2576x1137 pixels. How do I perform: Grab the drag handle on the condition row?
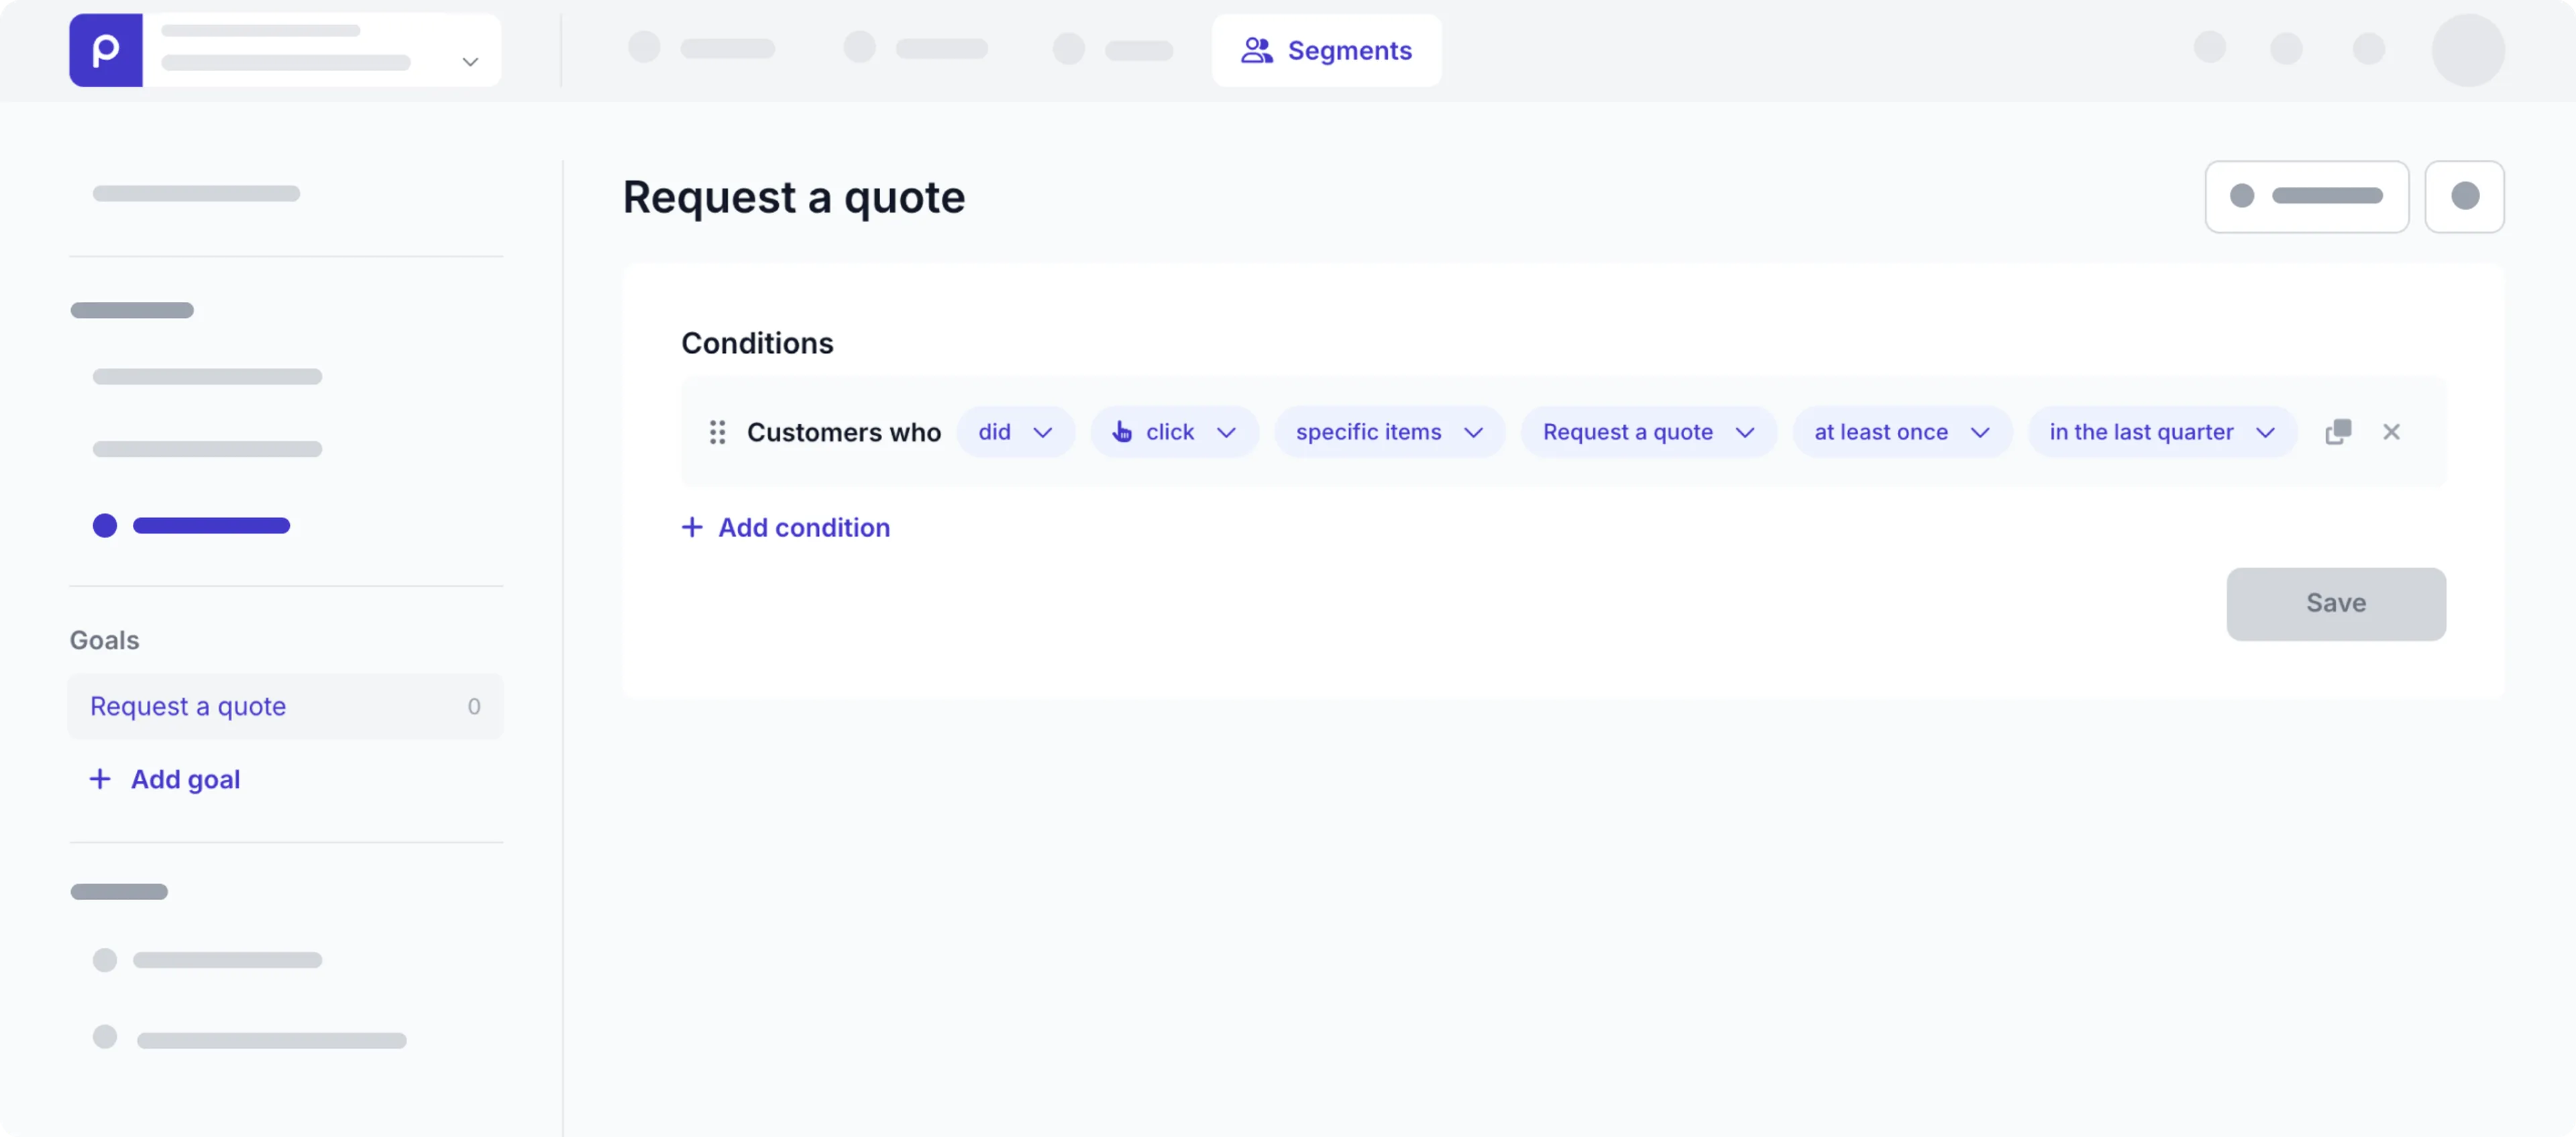click(x=717, y=431)
